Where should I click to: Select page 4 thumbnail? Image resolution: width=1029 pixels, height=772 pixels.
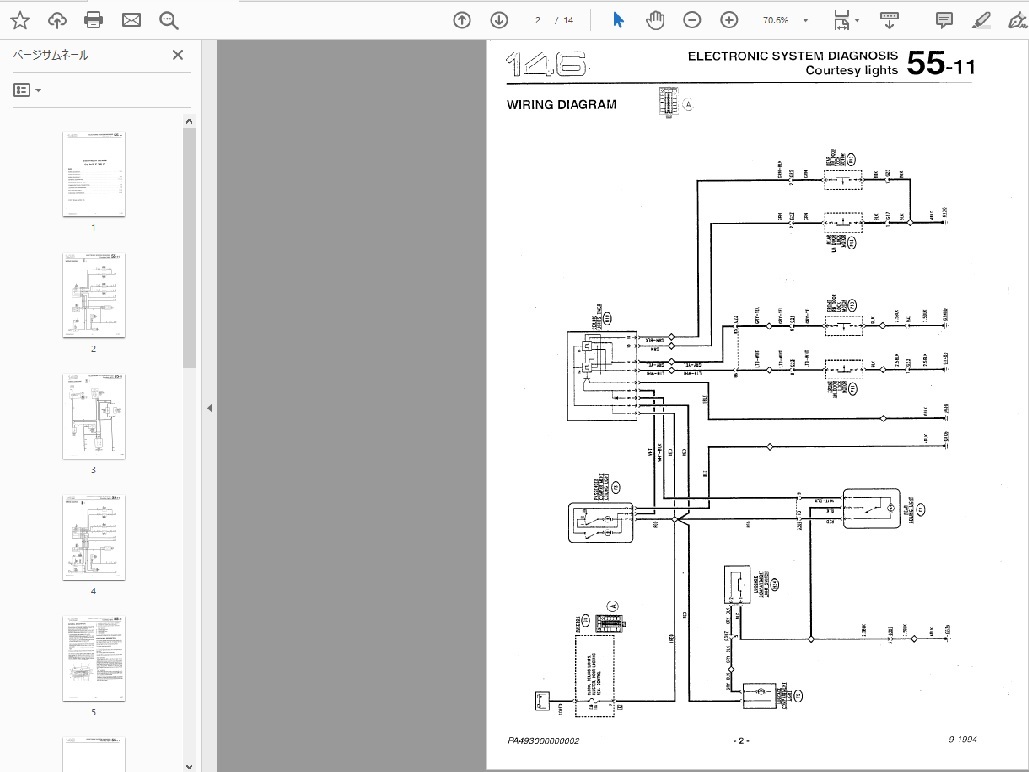pyautogui.click(x=94, y=538)
